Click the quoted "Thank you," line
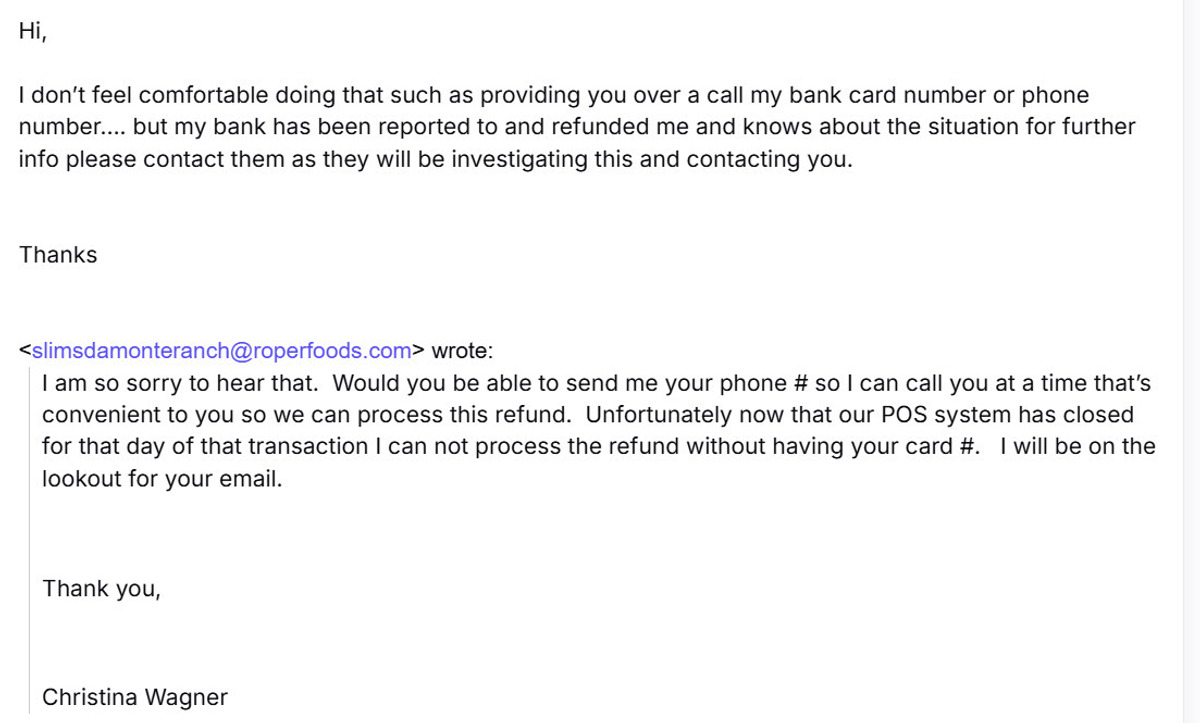 click(101, 589)
